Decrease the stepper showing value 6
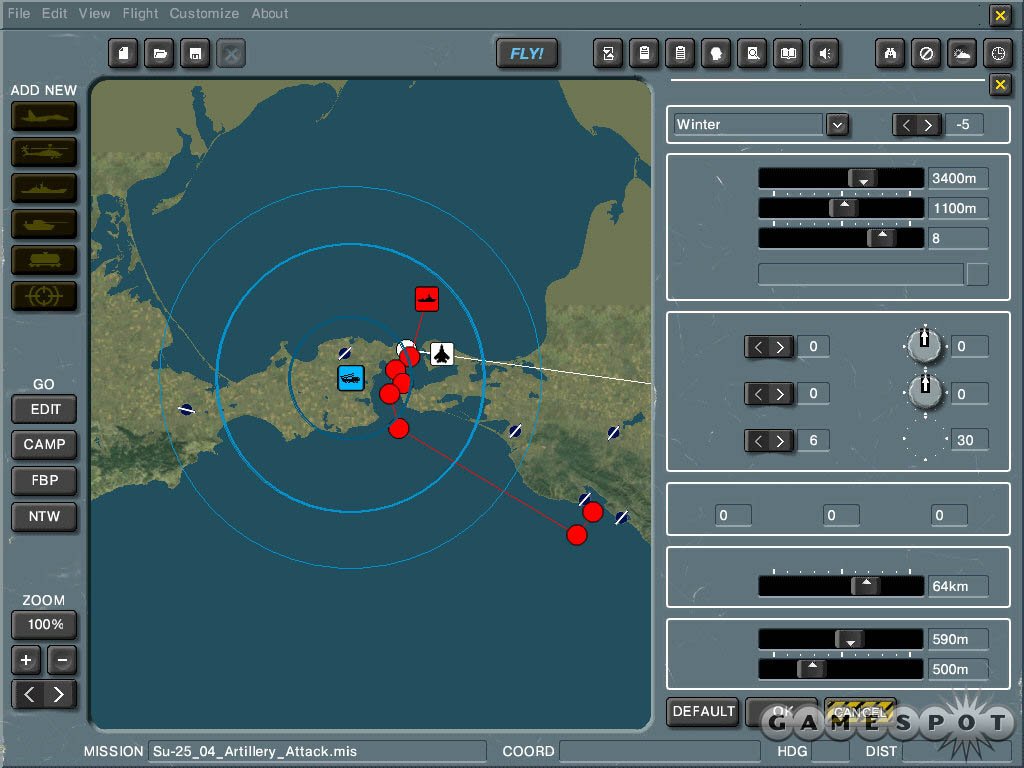 point(758,440)
